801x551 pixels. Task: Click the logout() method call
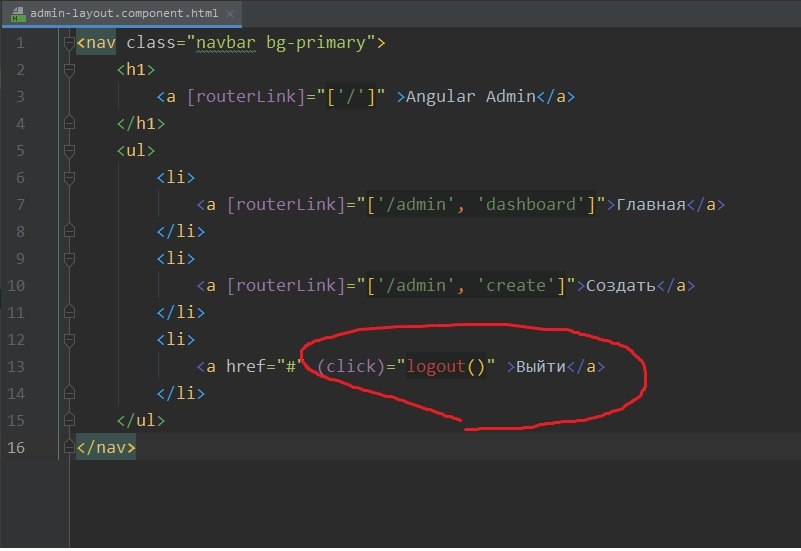[445, 367]
